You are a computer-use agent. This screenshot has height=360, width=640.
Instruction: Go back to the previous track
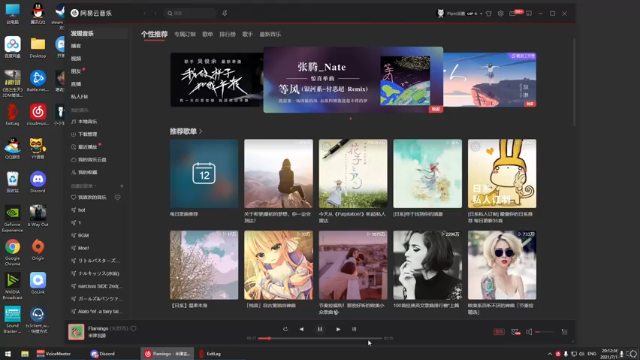tap(302, 329)
